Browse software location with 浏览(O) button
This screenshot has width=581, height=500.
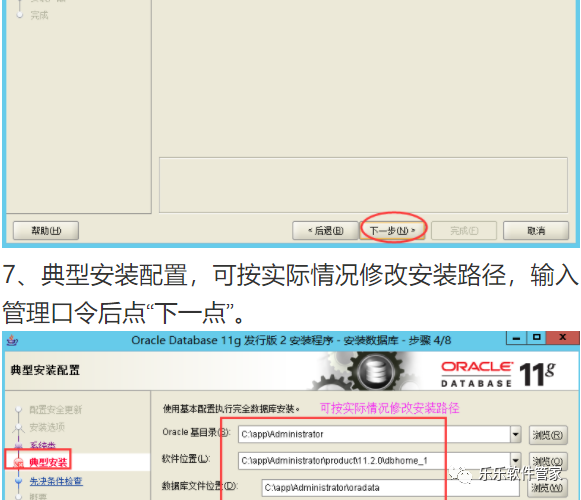click(548, 461)
